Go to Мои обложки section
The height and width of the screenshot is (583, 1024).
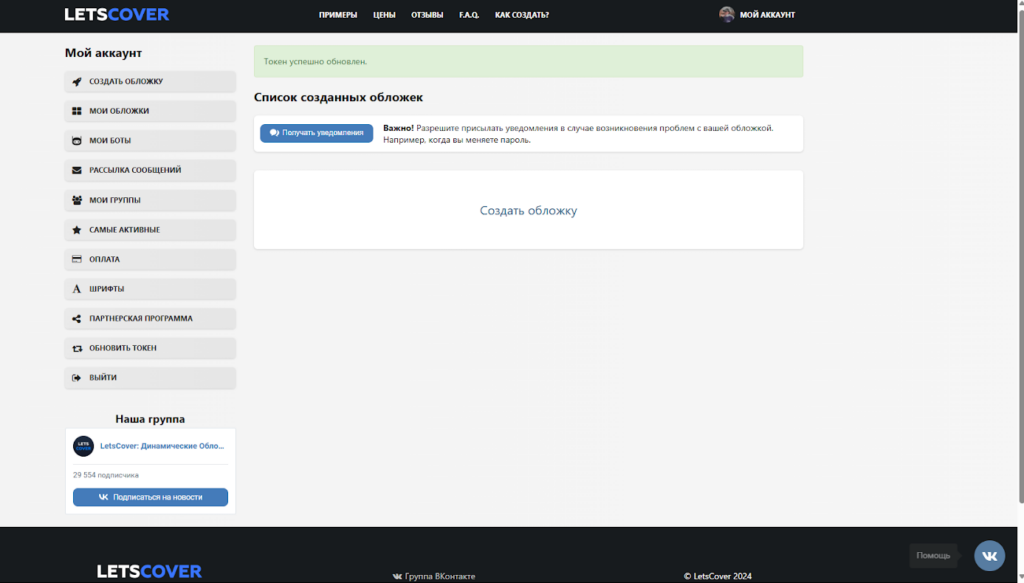tap(150, 111)
